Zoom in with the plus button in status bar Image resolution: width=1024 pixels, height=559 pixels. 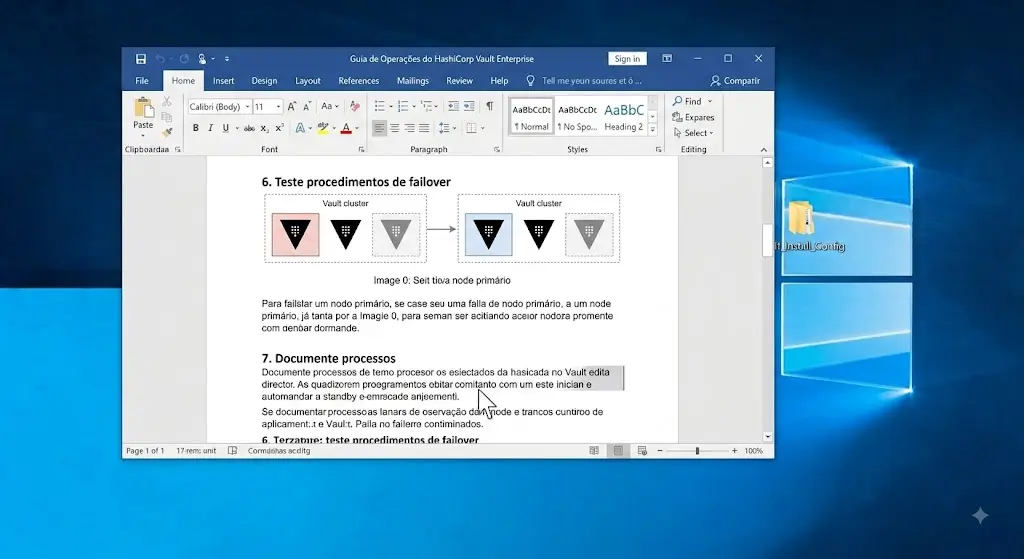pyautogui.click(x=734, y=451)
